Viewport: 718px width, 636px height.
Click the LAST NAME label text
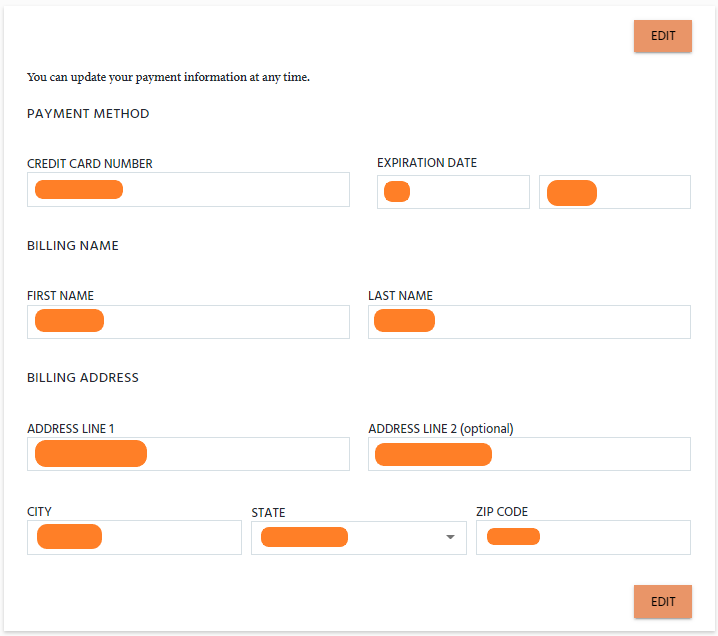pyautogui.click(x=400, y=296)
